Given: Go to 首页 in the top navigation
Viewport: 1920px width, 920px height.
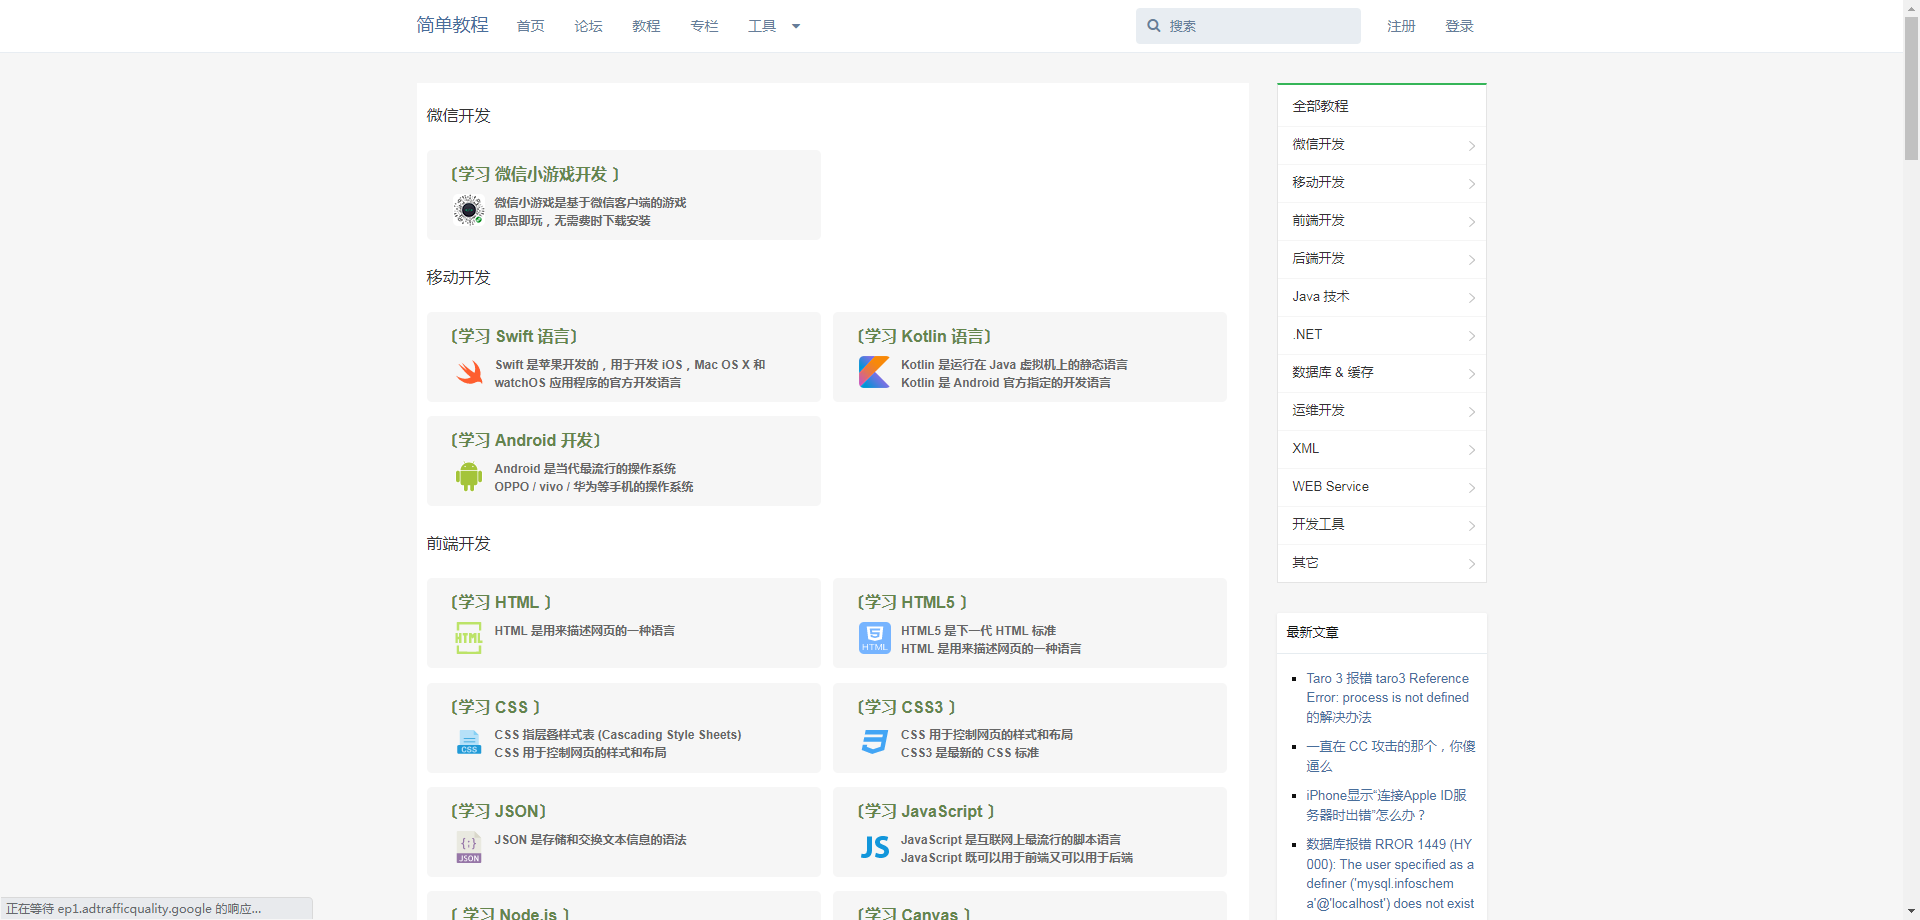Looking at the screenshot, I should (x=531, y=26).
